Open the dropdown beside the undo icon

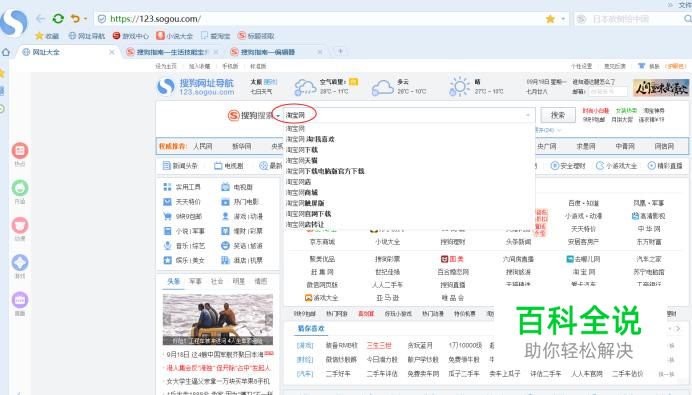click(x=85, y=19)
